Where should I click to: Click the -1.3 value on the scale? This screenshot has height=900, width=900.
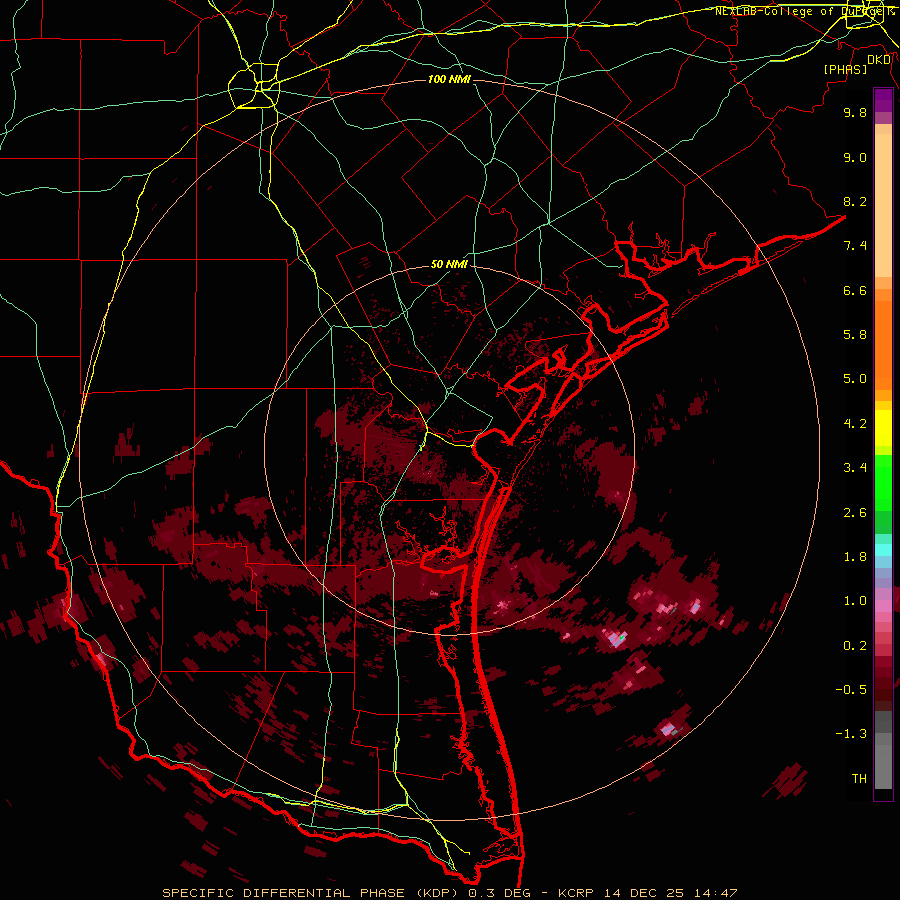(x=851, y=734)
